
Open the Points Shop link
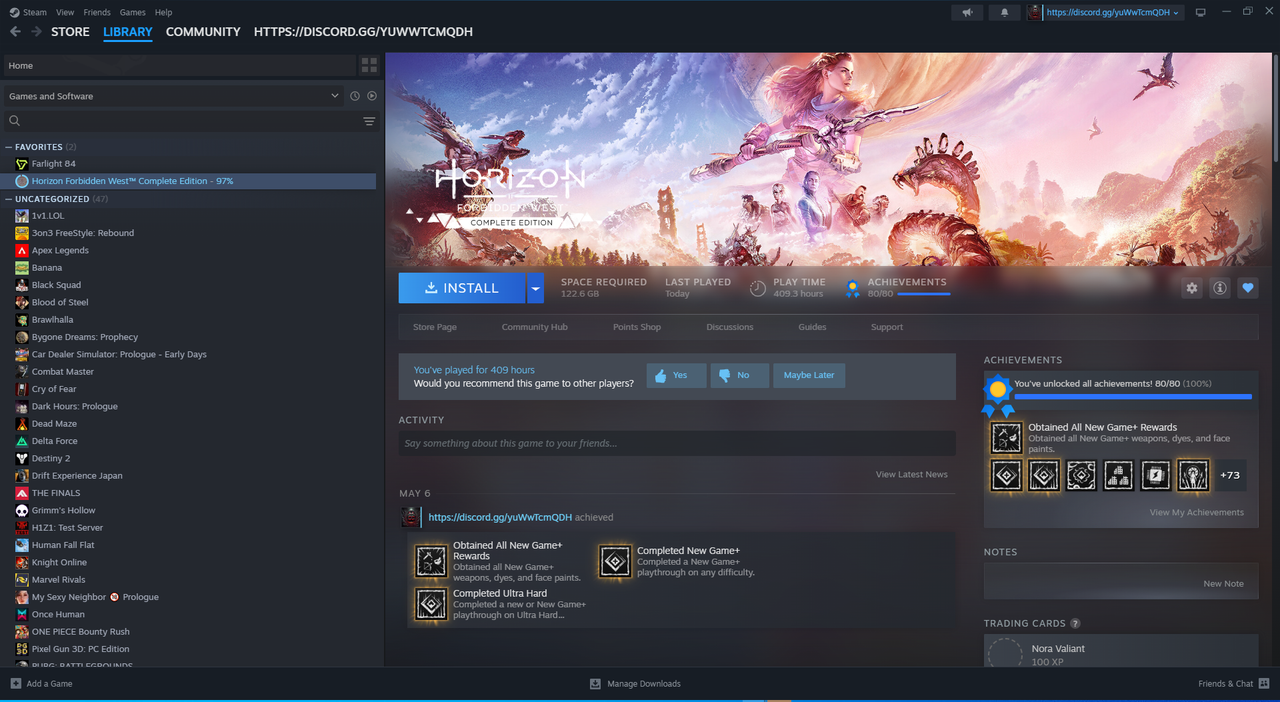[x=637, y=327]
